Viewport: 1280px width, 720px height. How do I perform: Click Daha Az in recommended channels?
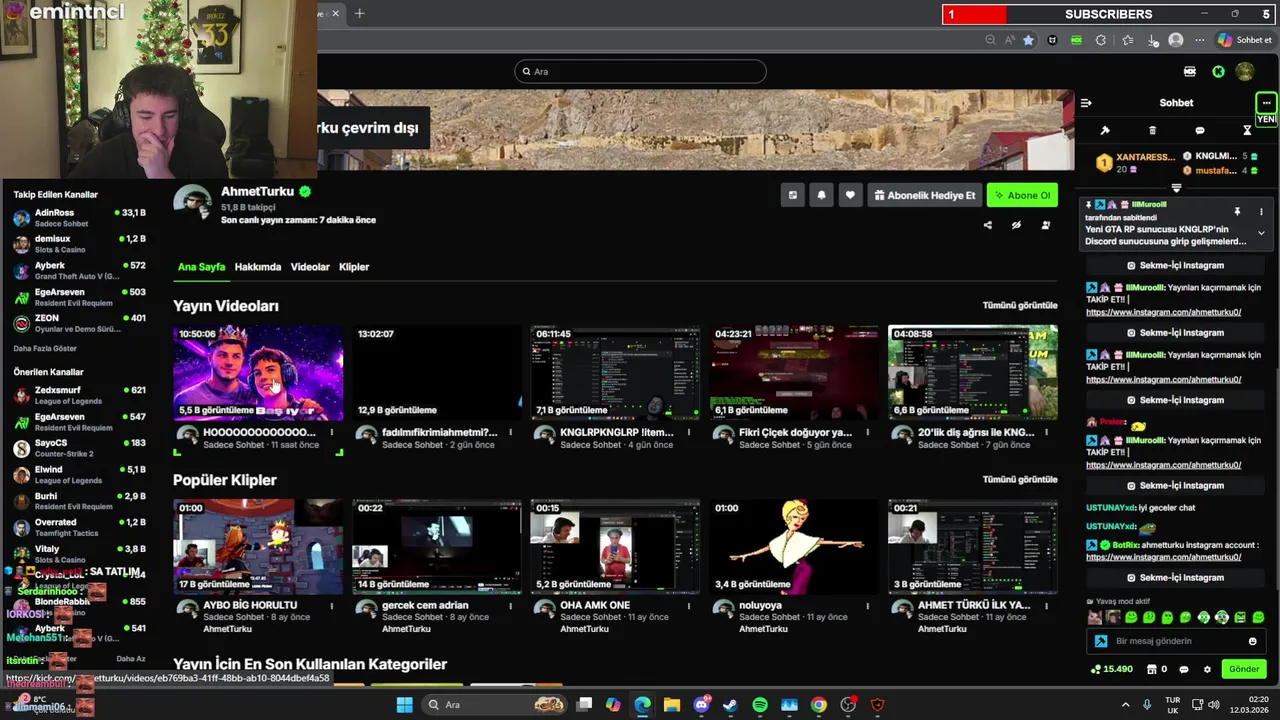coord(131,659)
